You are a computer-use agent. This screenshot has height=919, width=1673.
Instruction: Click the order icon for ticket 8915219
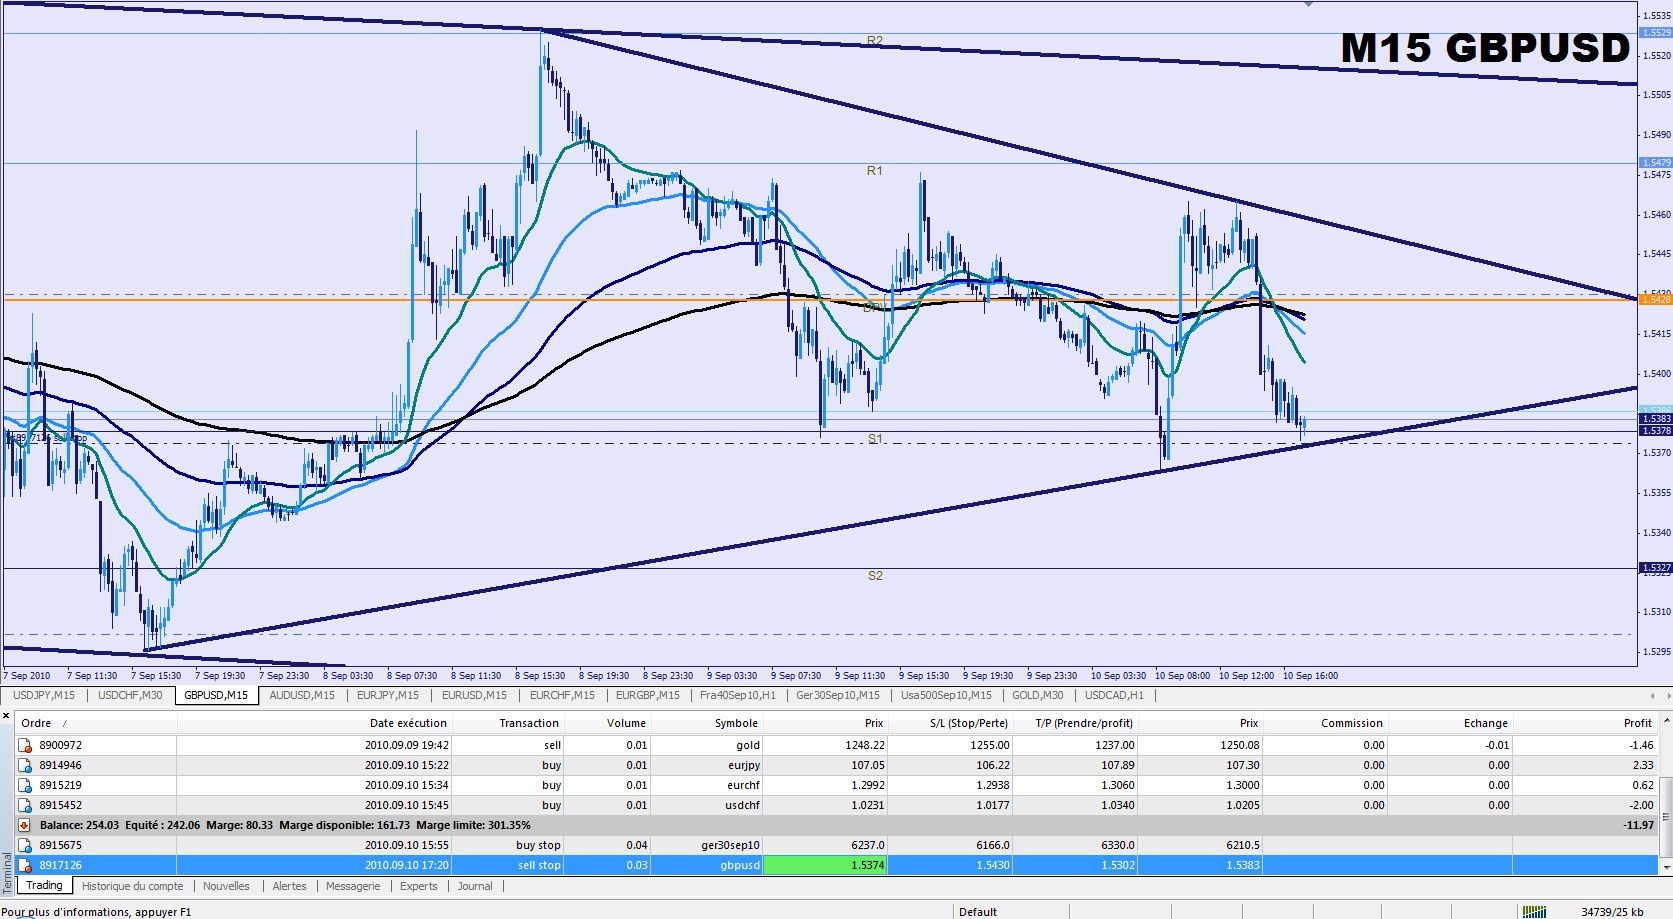tap(25, 785)
